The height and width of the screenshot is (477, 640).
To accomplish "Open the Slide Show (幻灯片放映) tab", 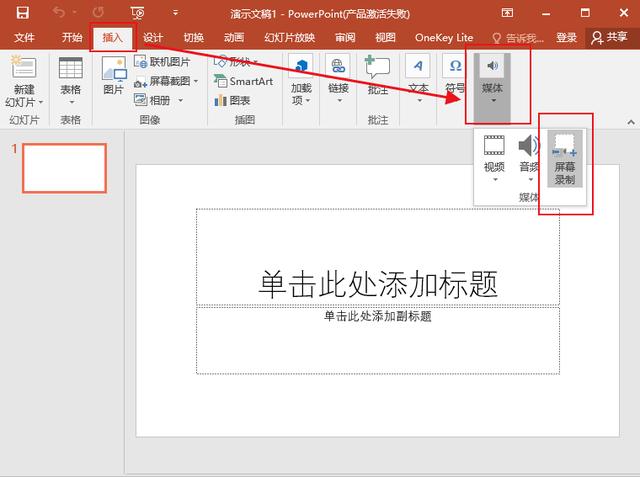I will [289, 37].
